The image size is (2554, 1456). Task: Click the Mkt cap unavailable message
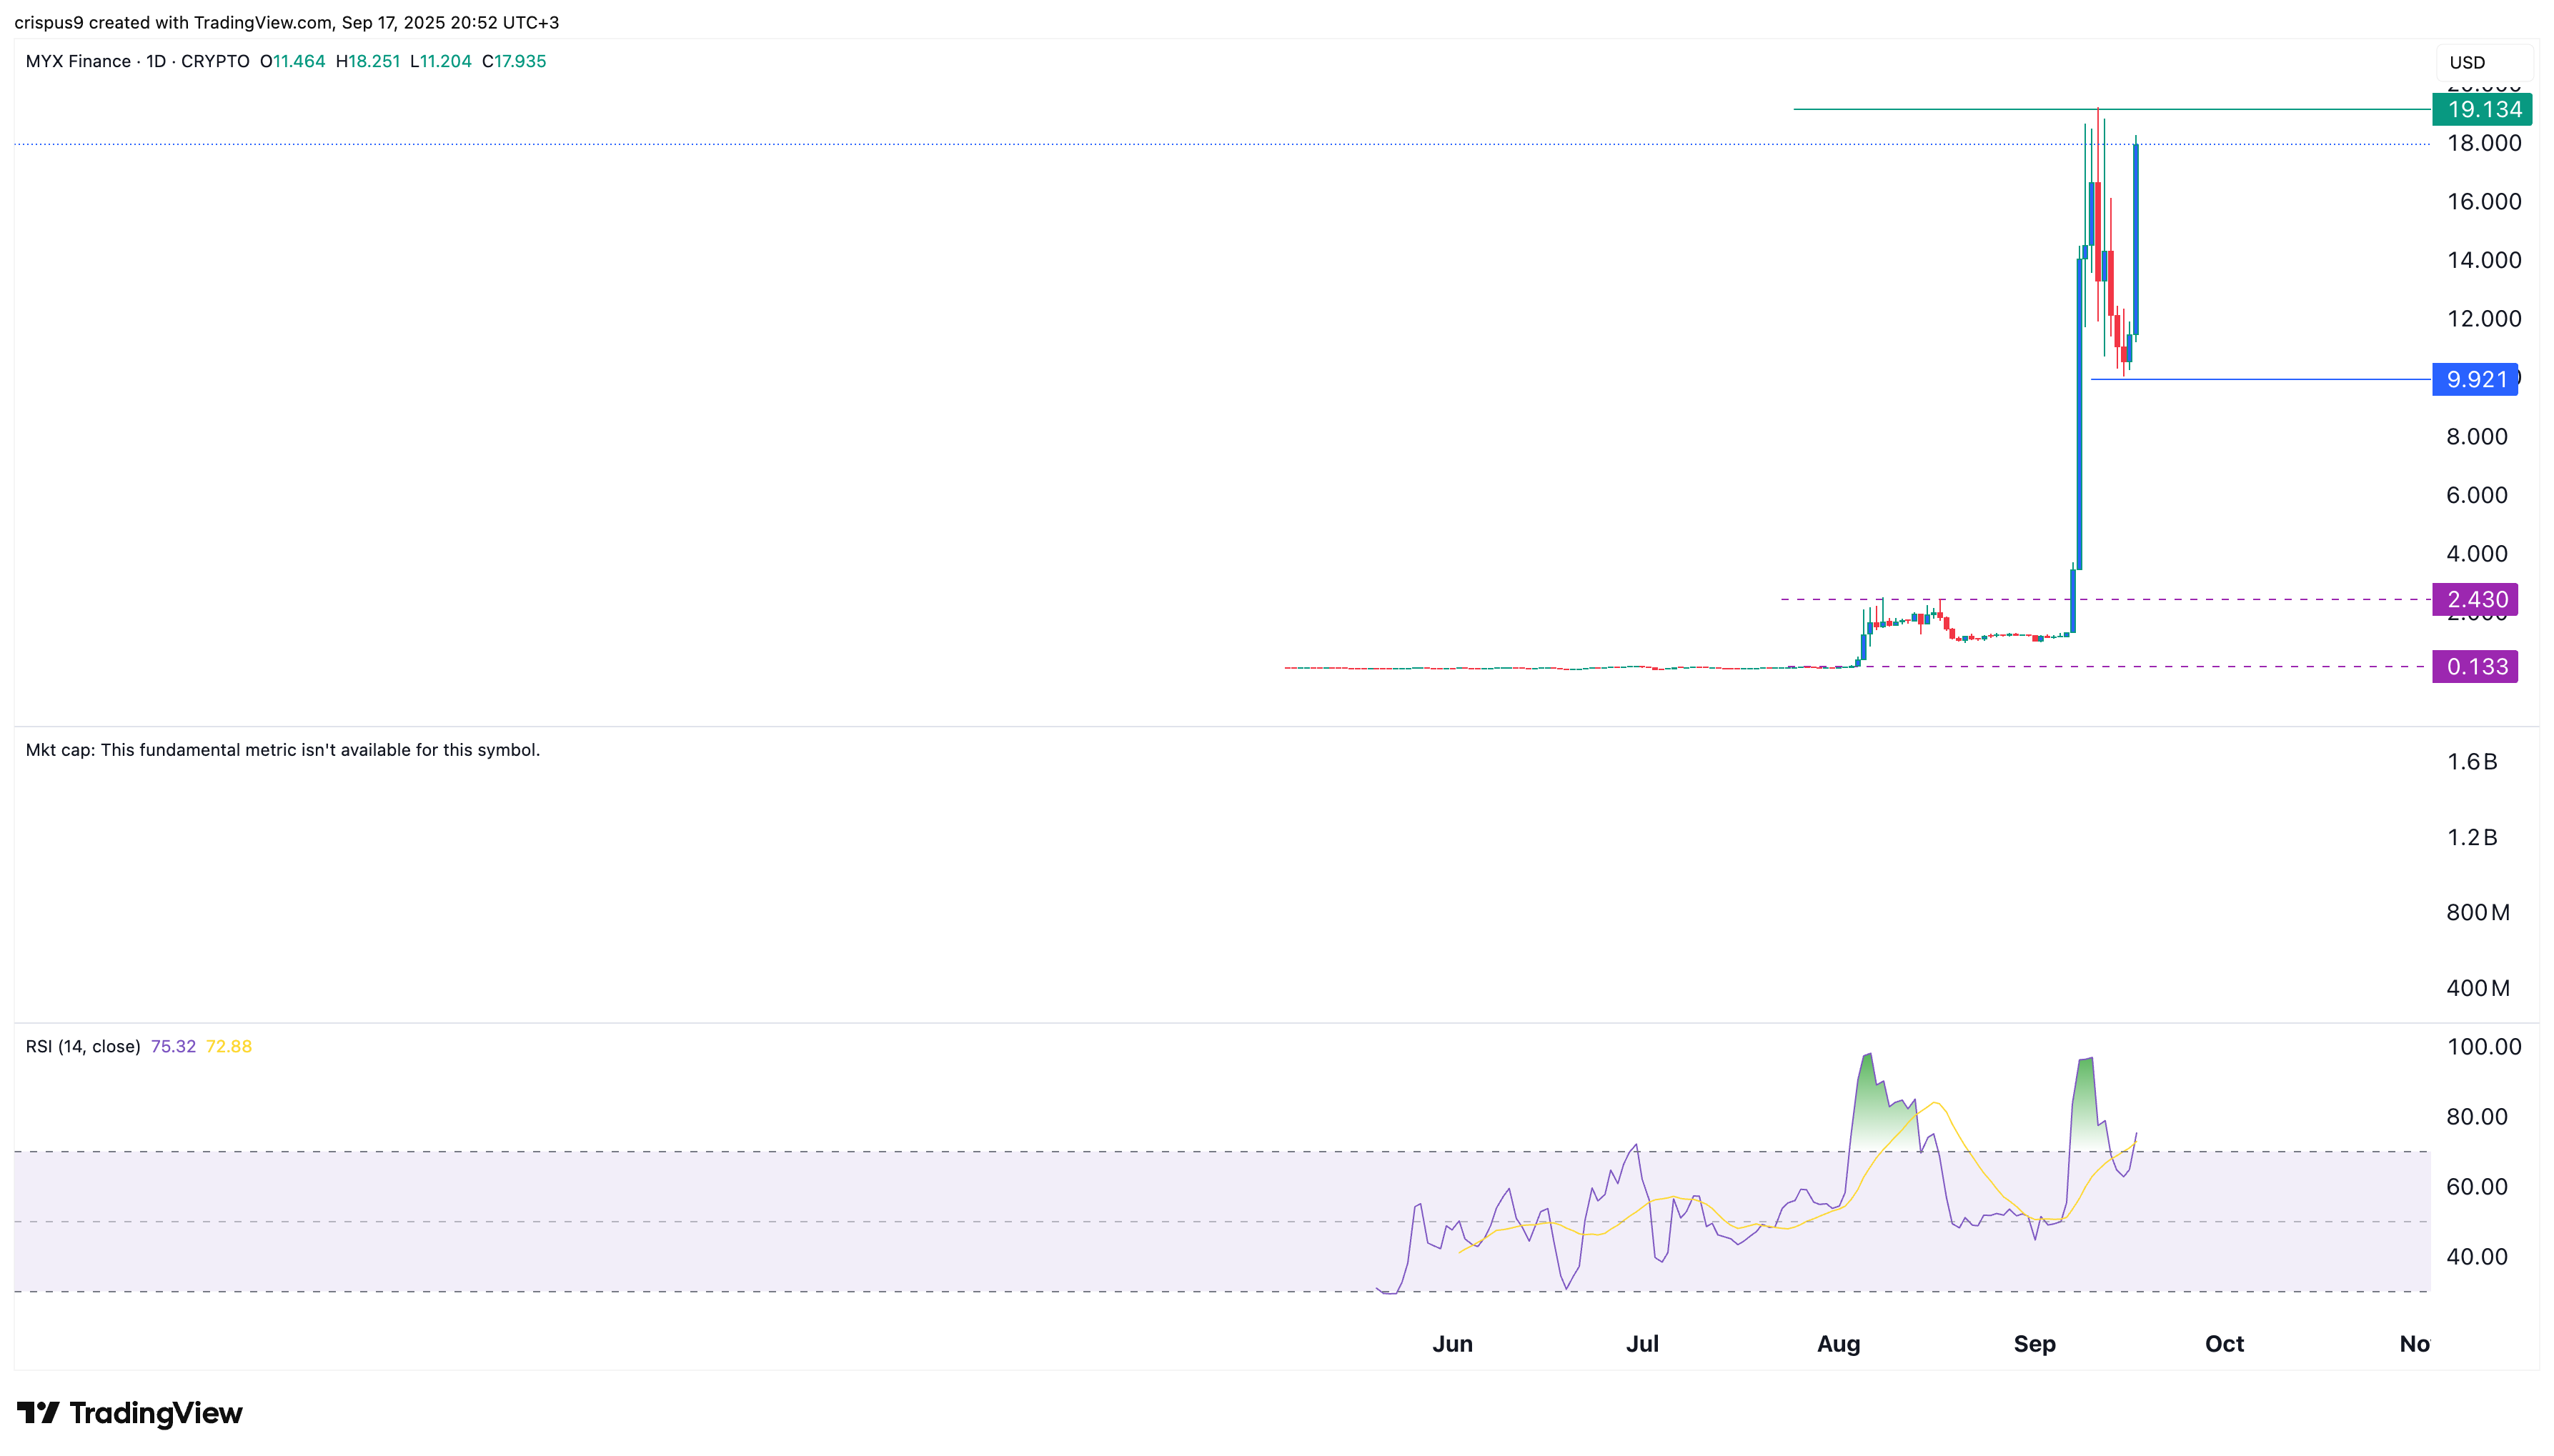[283, 749]
